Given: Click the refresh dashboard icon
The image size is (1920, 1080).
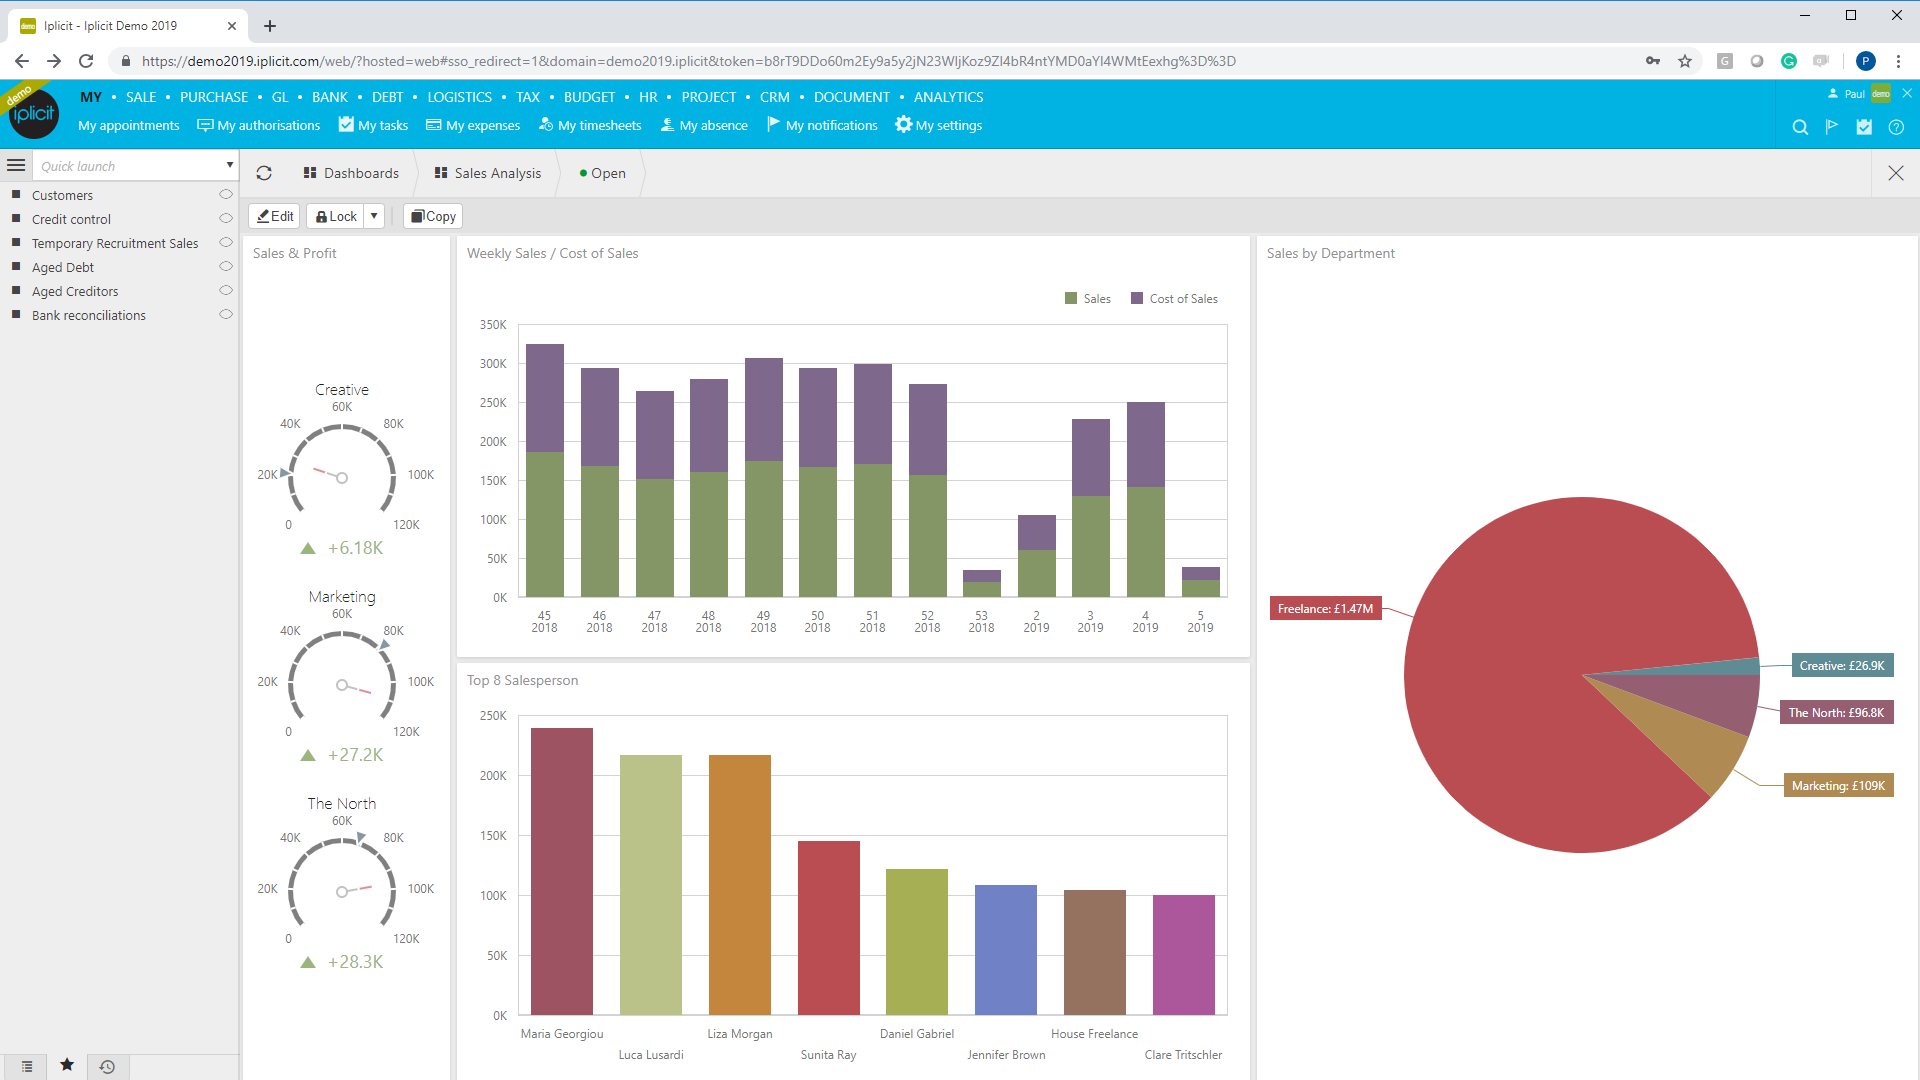Looking at the screenshot, I should pyautogui.click(x=264, y=173).
